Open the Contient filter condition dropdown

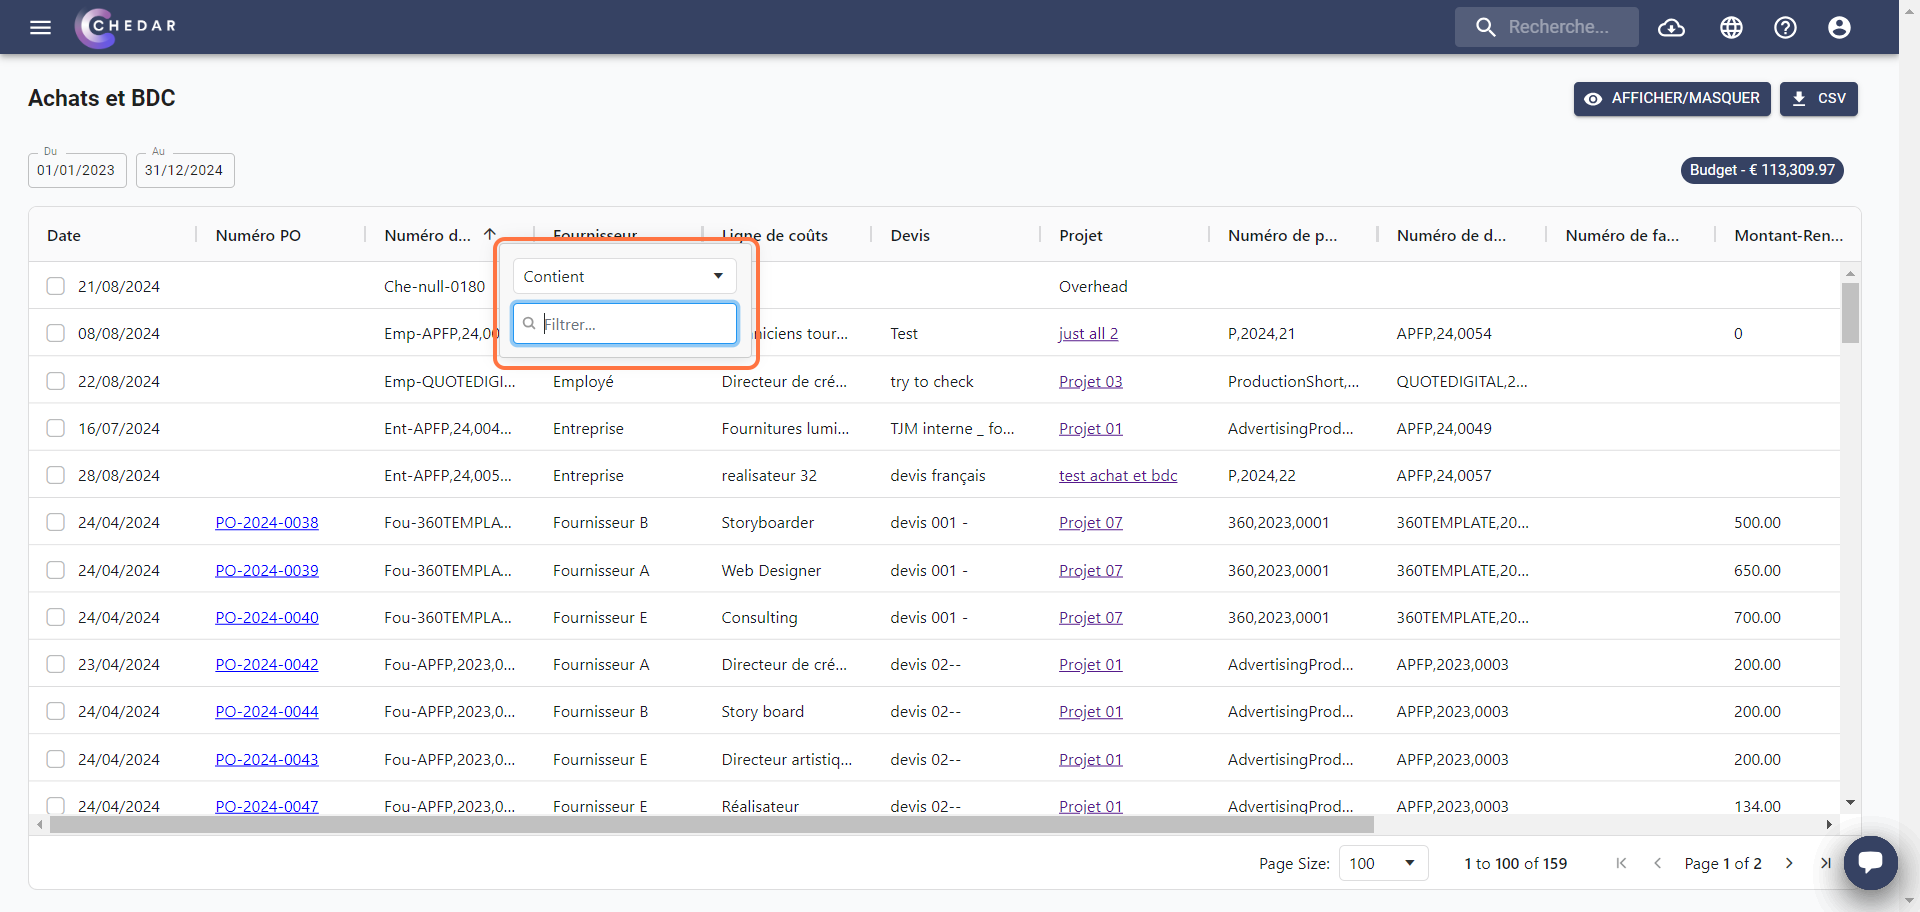[624, 276]
